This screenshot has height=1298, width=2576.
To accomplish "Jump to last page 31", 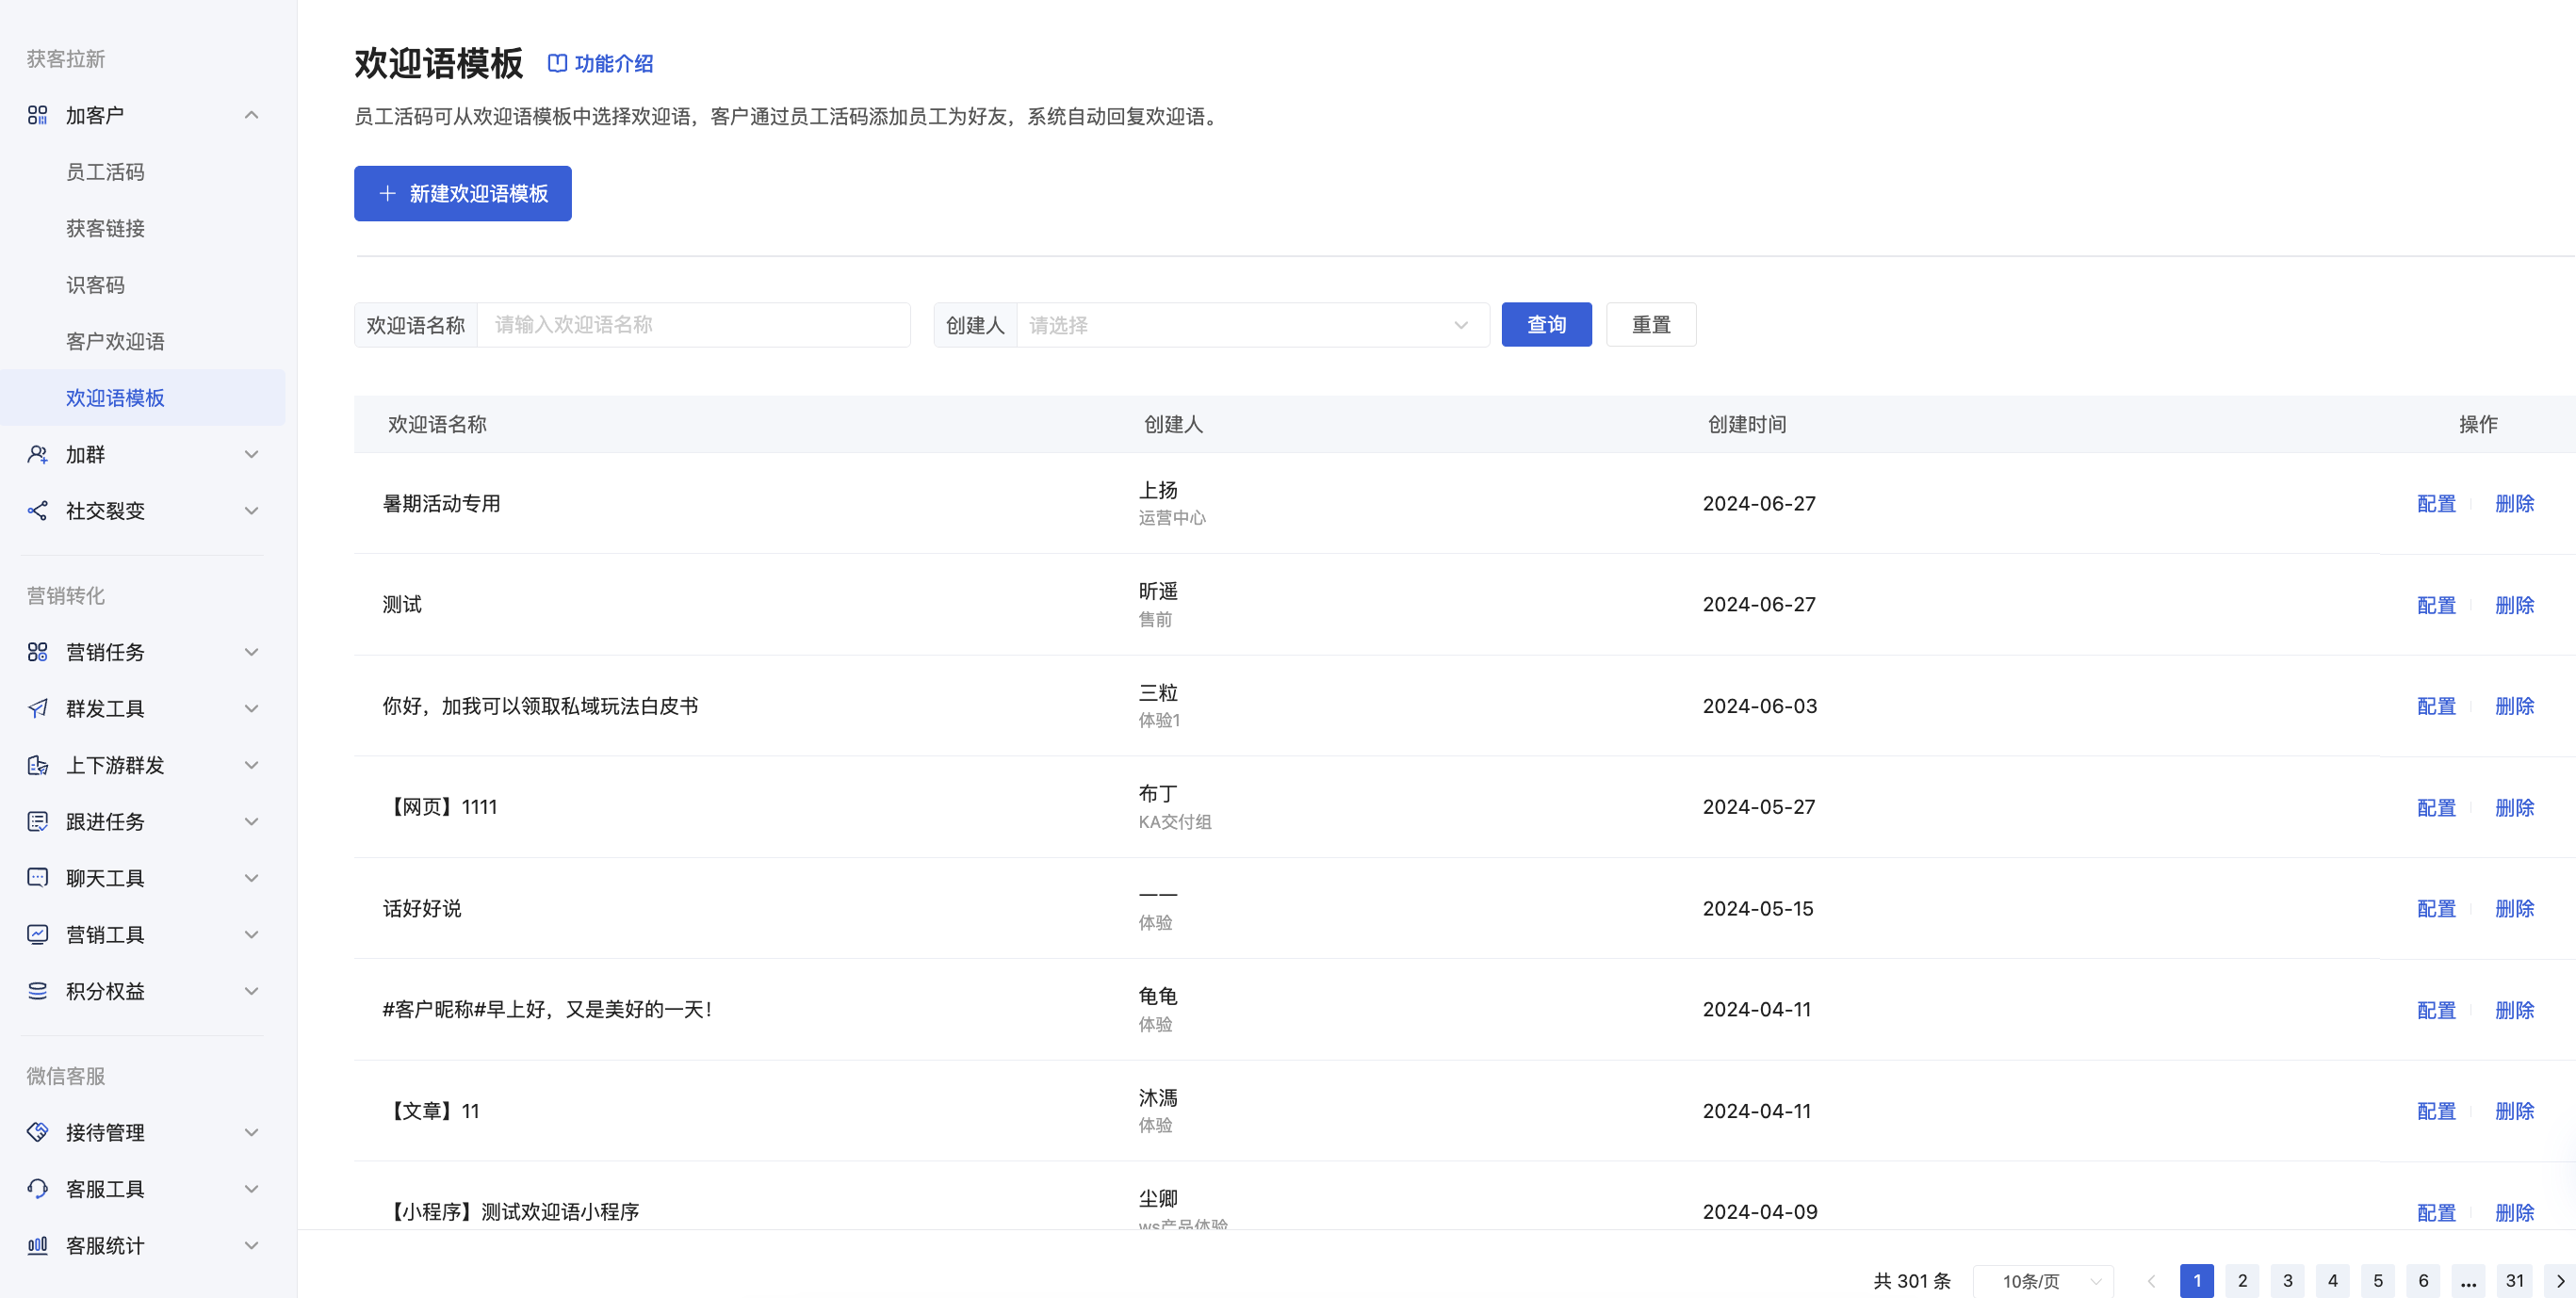I will pyautogui.click(x=2514, y=1281).
